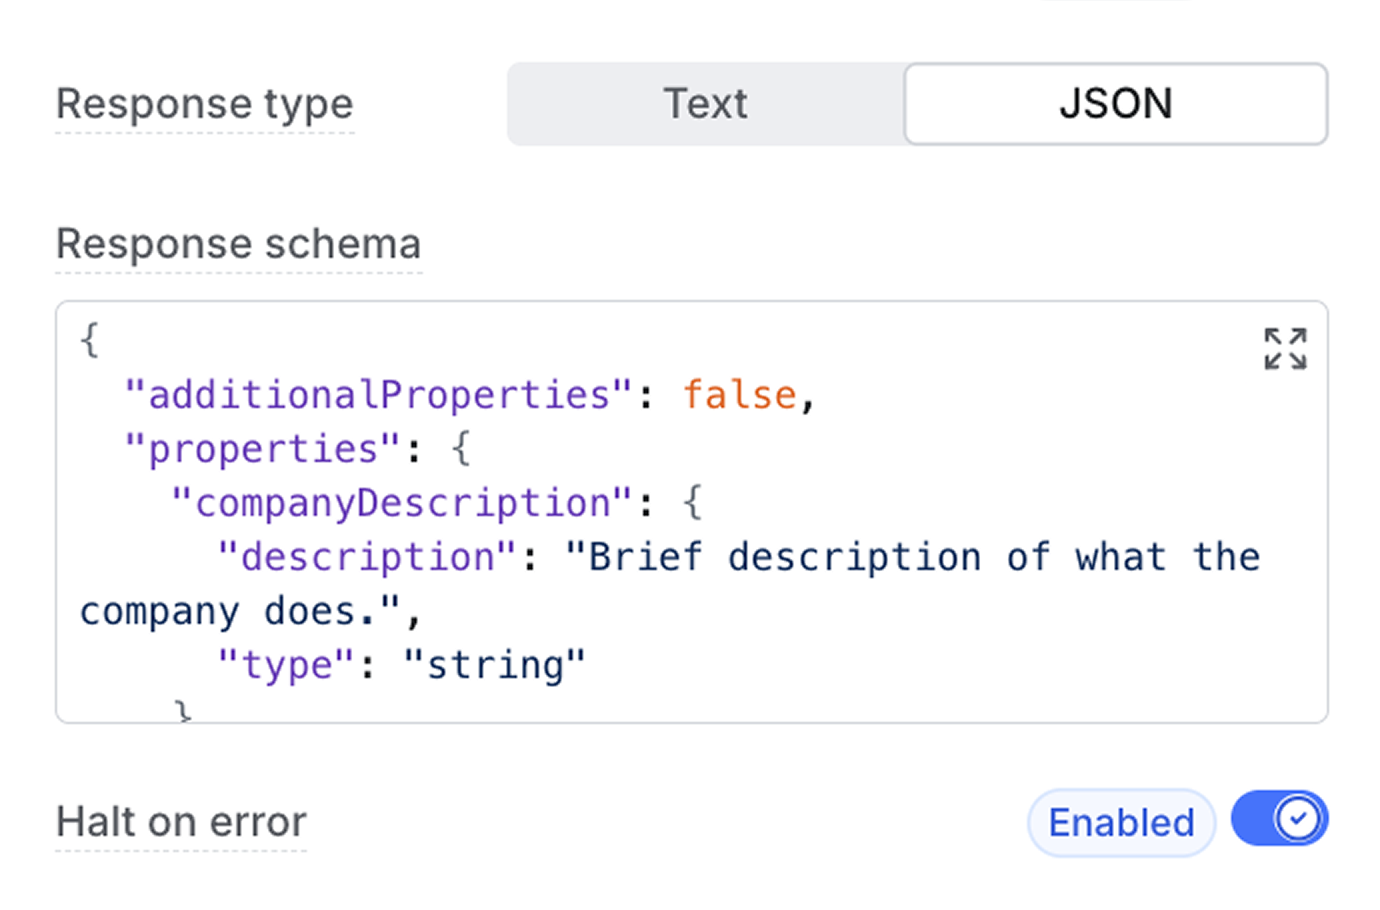Click the "Brief description of what the" text
Screen dimensions: 1380x910
(912, 557)
